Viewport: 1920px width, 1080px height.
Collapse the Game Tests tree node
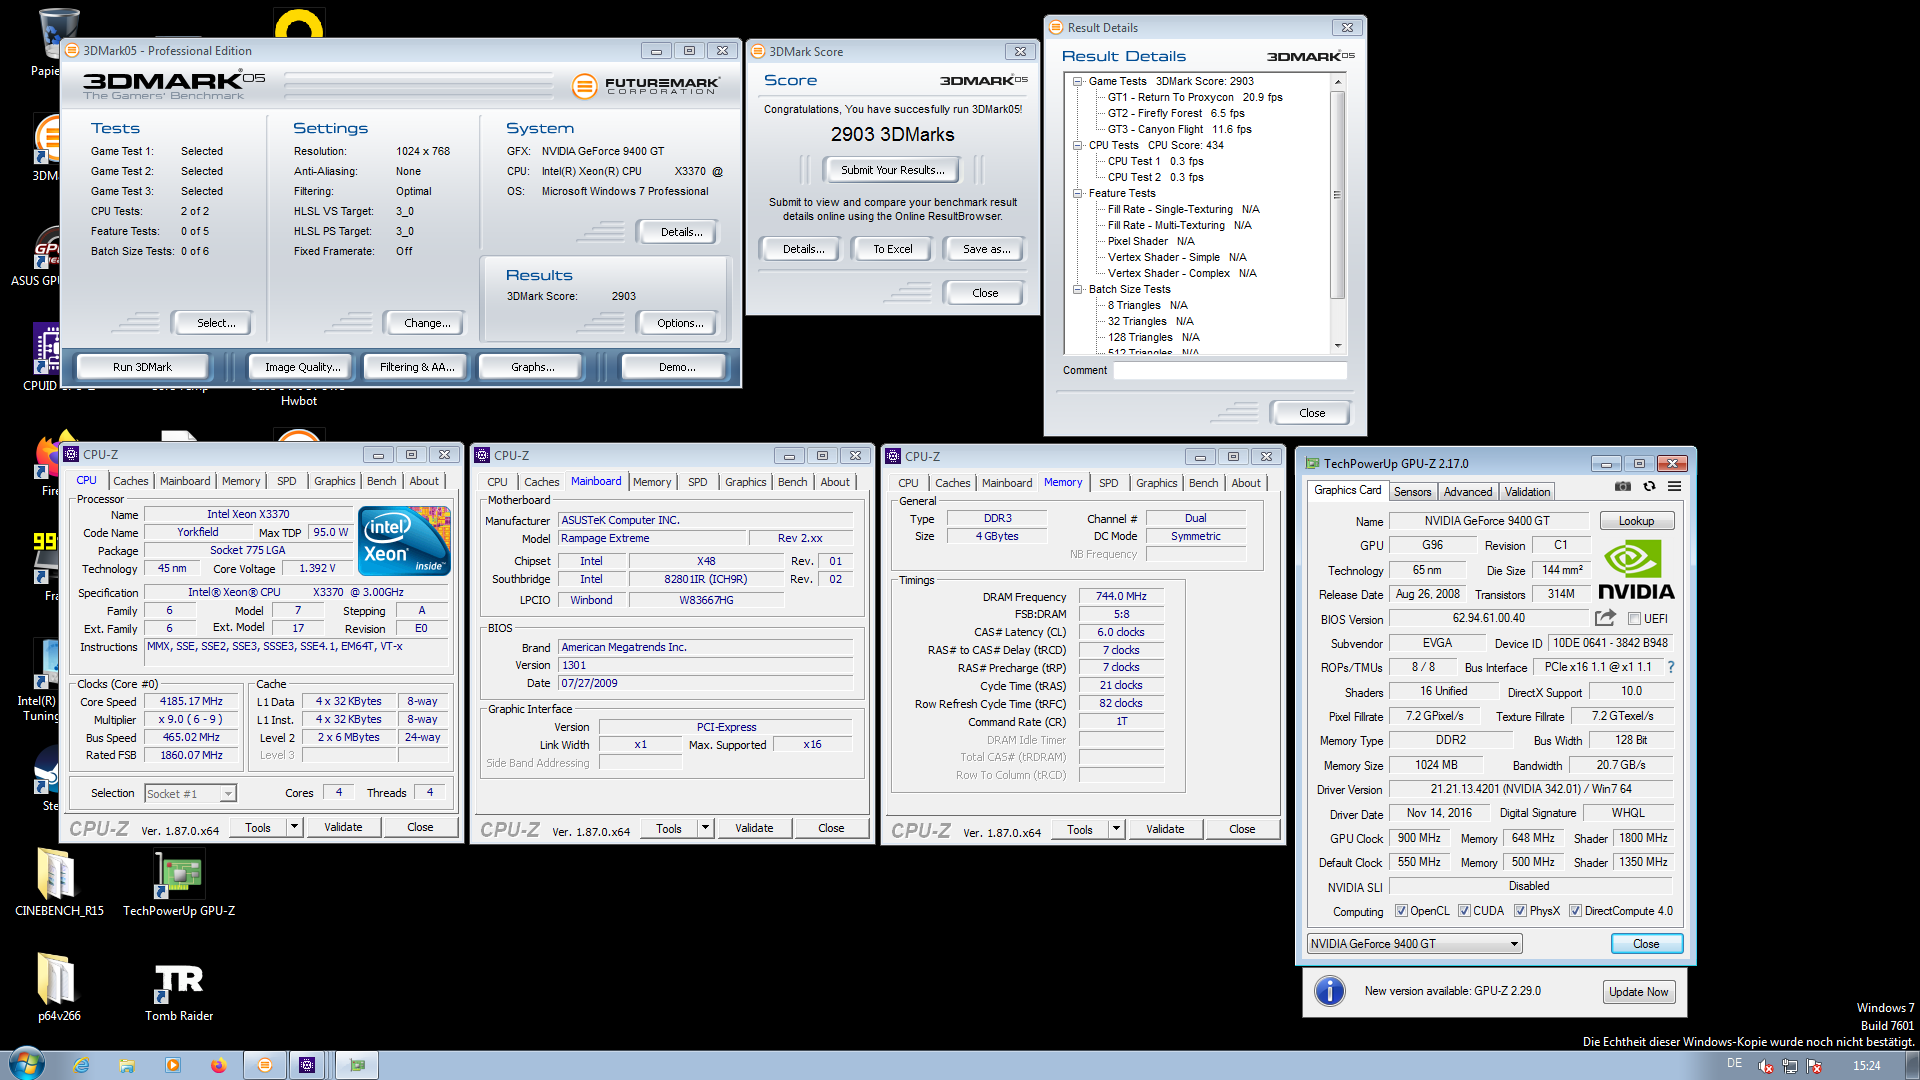click(x=1078, y=81)
